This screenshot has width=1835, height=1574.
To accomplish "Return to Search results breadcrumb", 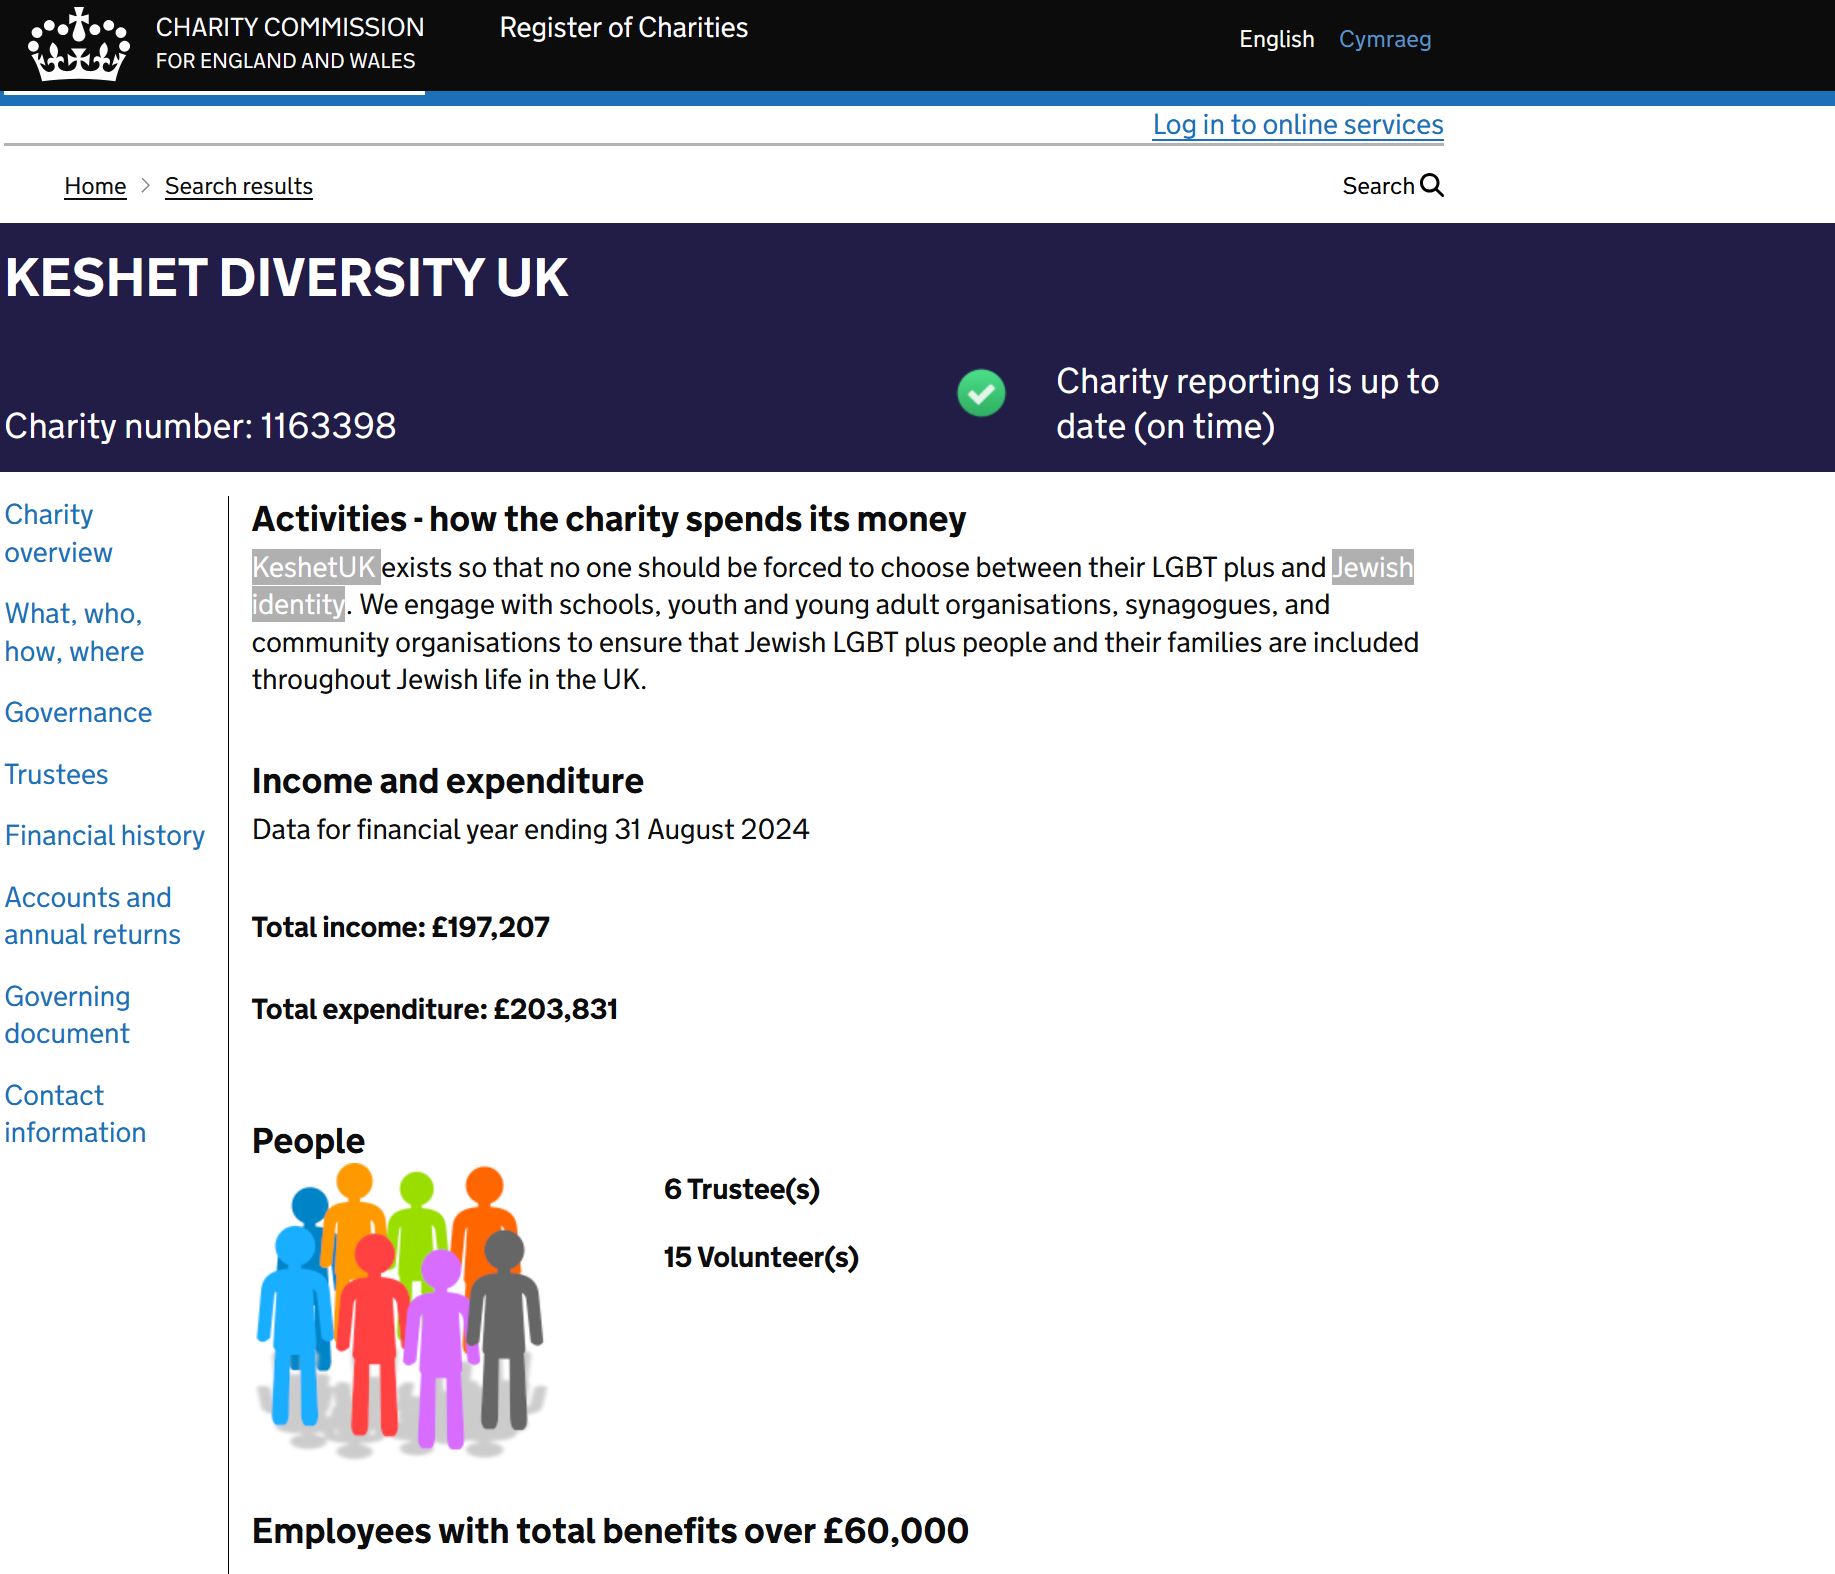I will [x=239, y=186].
